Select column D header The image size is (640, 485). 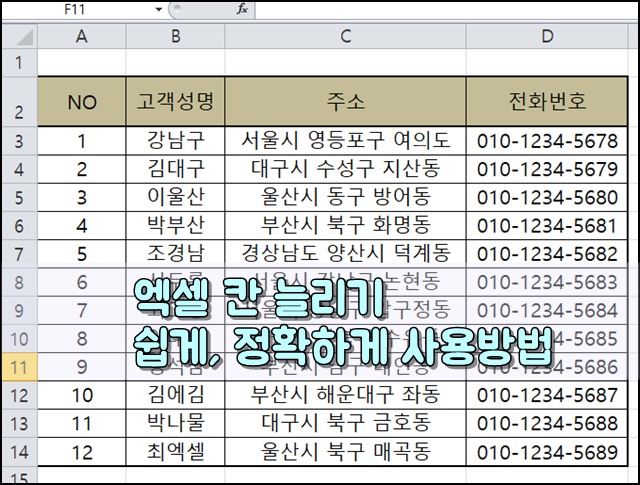pos(547,36)
